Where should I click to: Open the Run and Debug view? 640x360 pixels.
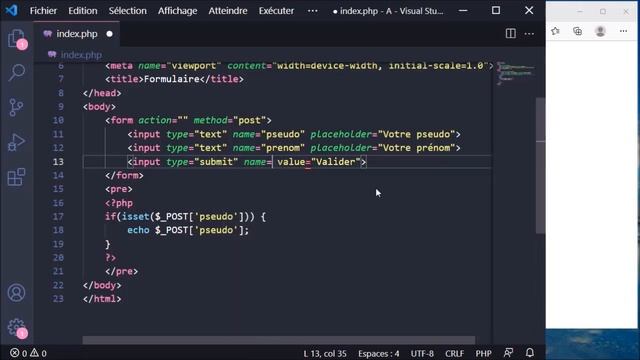16,142
